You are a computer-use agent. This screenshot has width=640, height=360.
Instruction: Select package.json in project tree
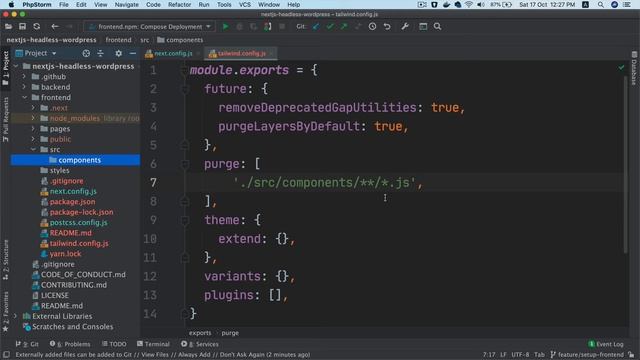tap(72, 202)
